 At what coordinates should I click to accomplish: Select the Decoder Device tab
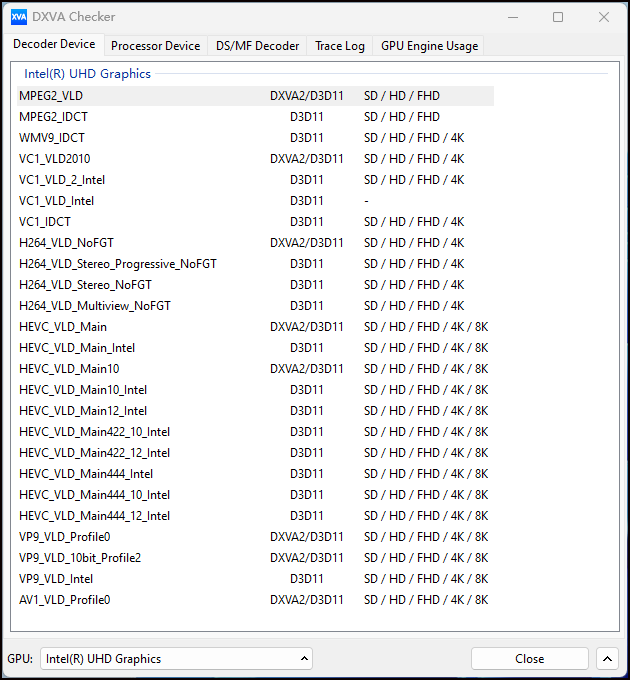pyautogui.click(x=54, y=44)
